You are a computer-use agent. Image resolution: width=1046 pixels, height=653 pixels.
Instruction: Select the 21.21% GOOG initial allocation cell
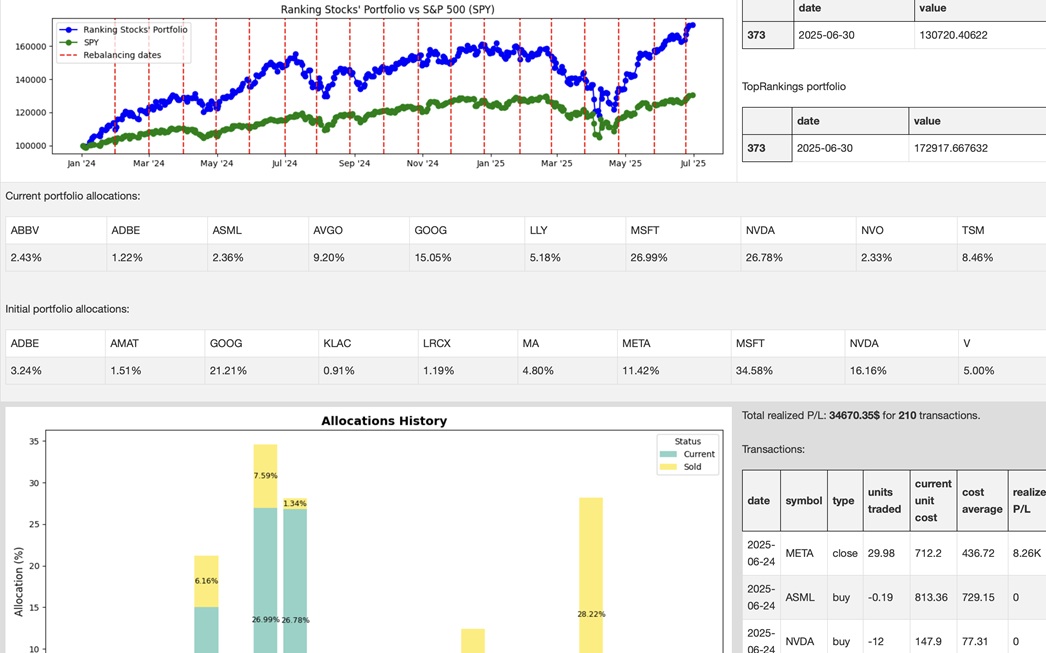[x=262, y=371]
